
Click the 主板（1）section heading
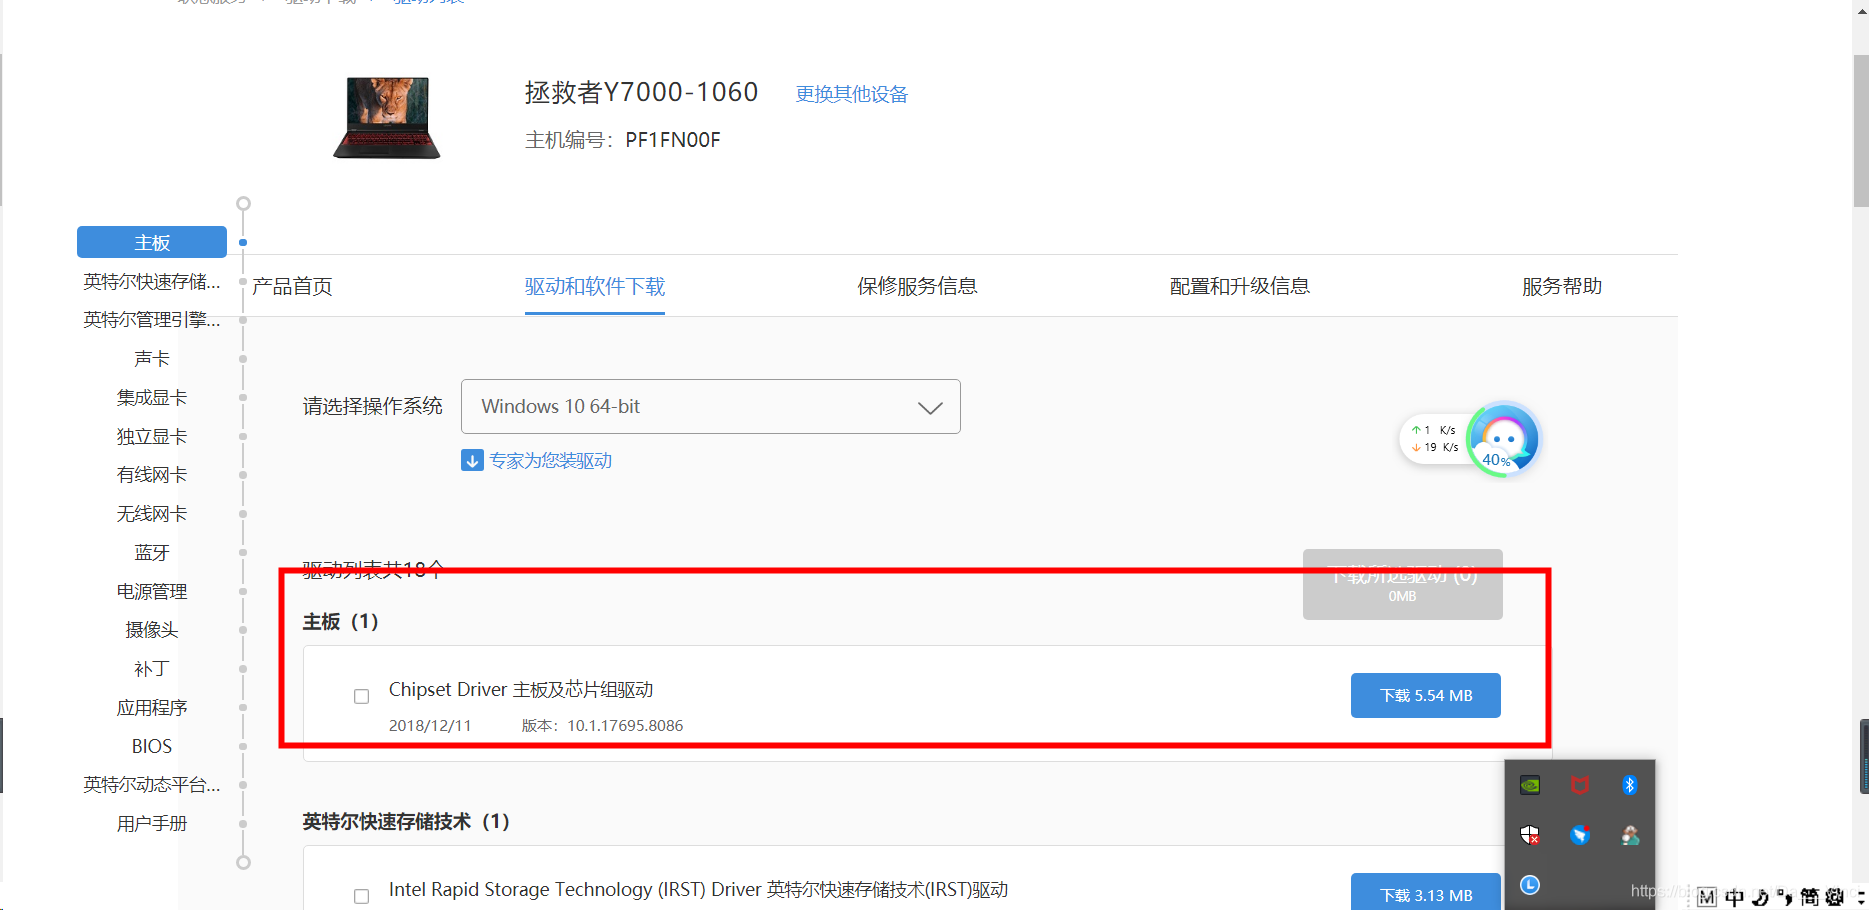pos(341,621)
